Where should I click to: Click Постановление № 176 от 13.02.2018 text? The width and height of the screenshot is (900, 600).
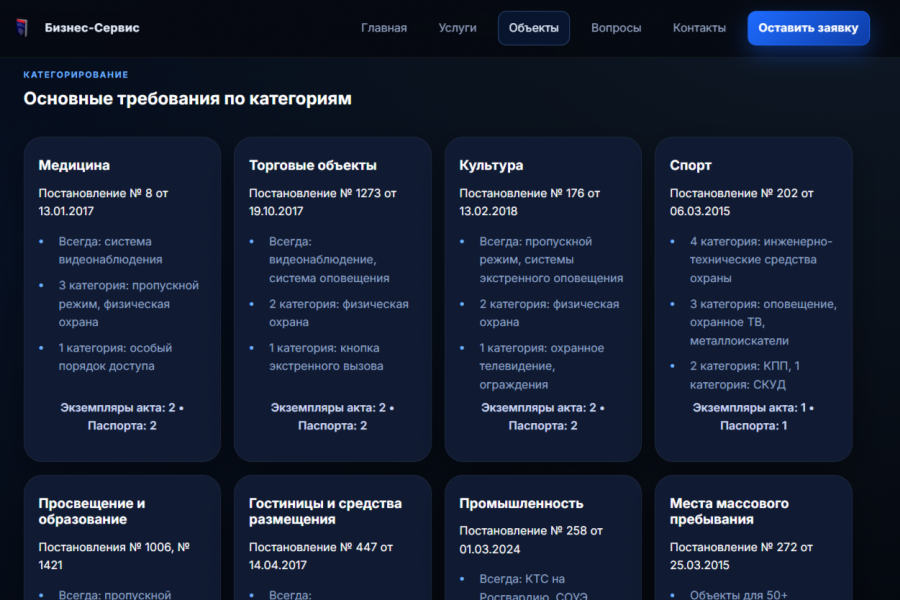click(529, 202)
